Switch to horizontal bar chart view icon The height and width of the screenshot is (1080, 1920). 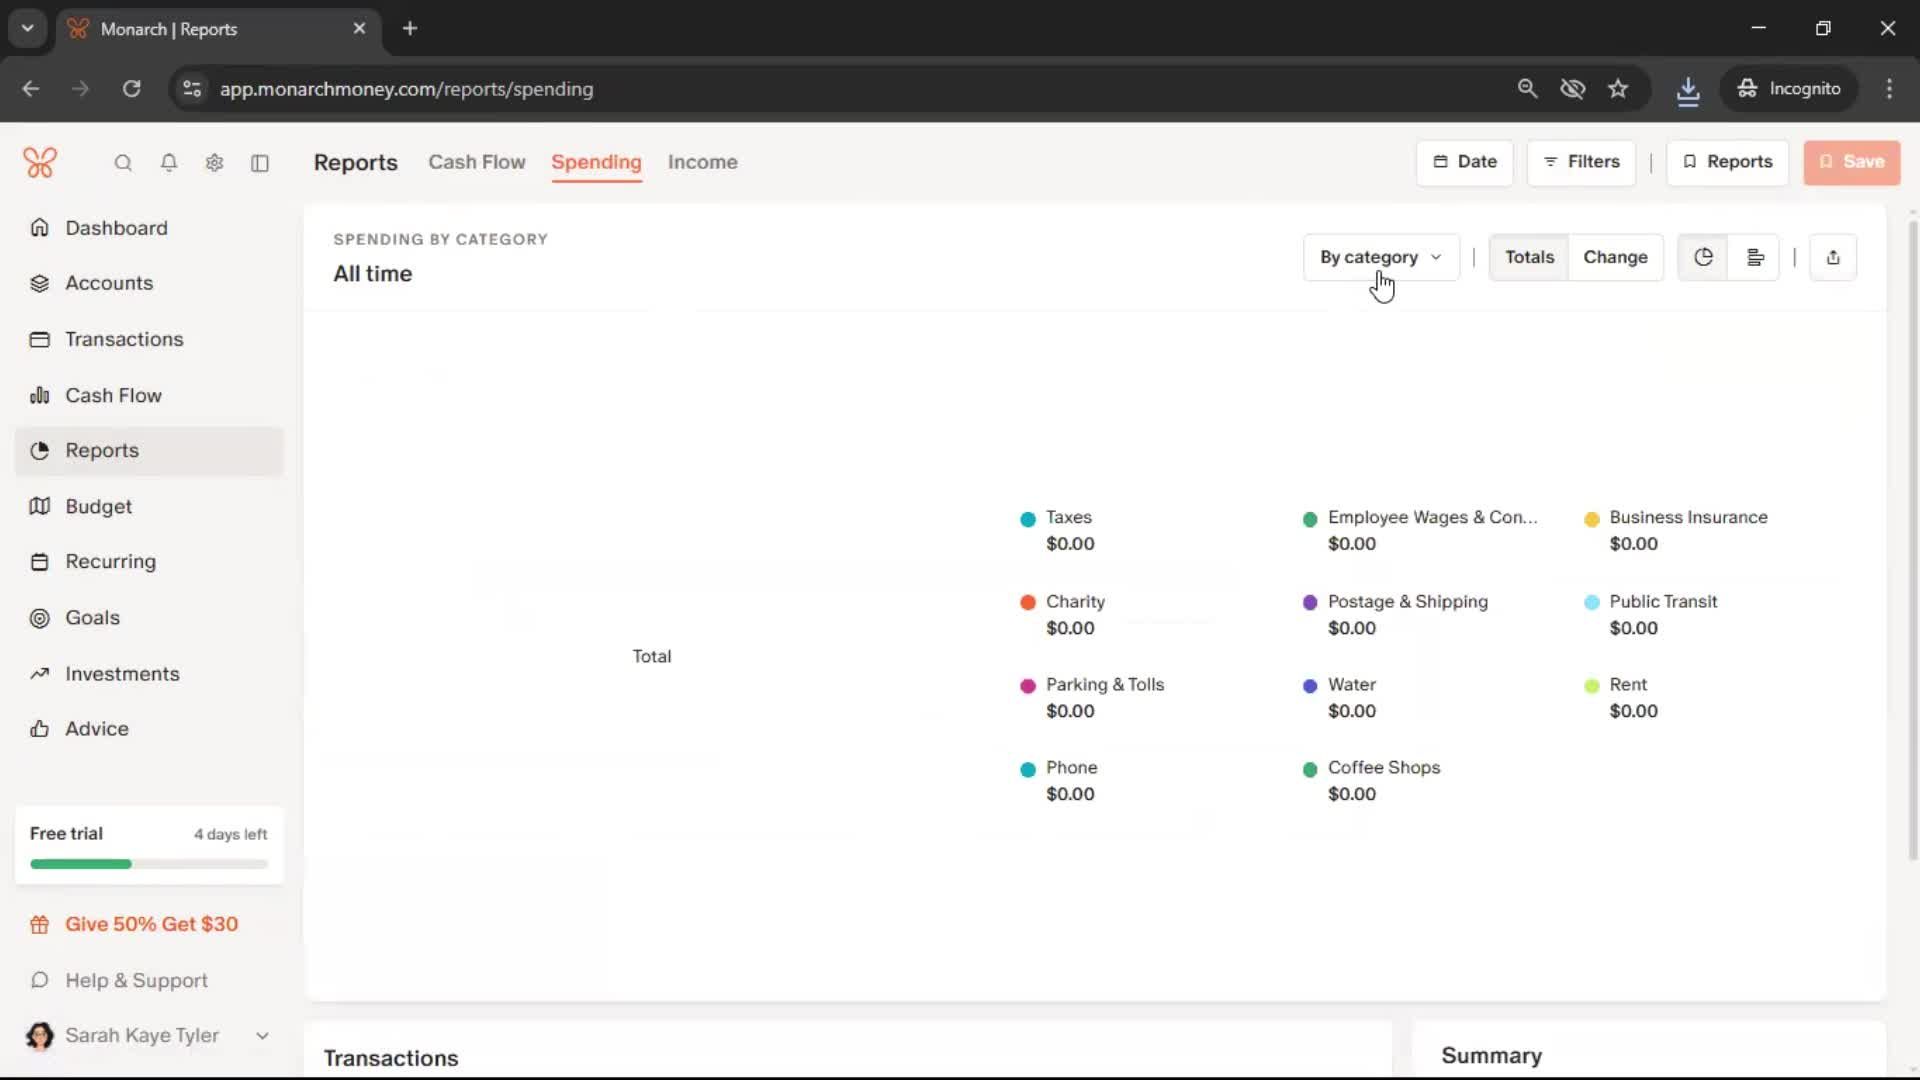[1755, 257]
